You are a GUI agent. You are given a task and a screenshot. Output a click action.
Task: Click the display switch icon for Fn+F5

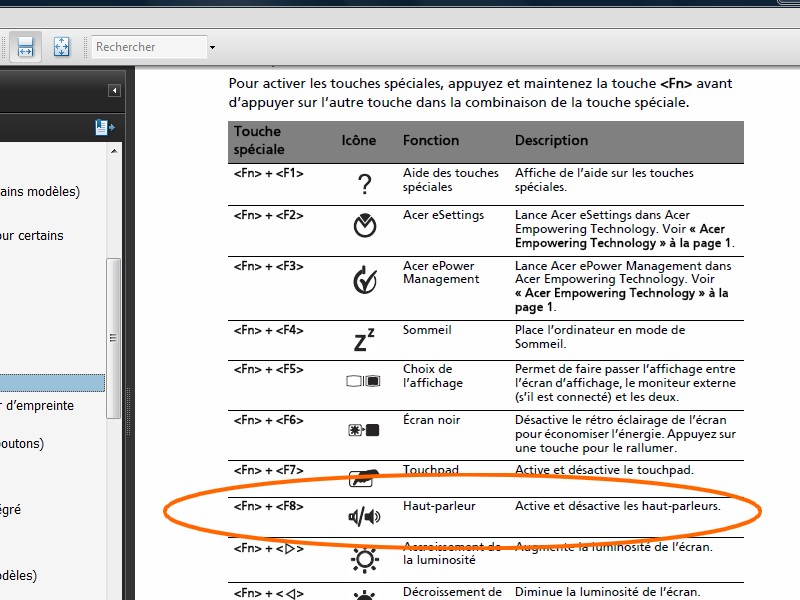364,382
